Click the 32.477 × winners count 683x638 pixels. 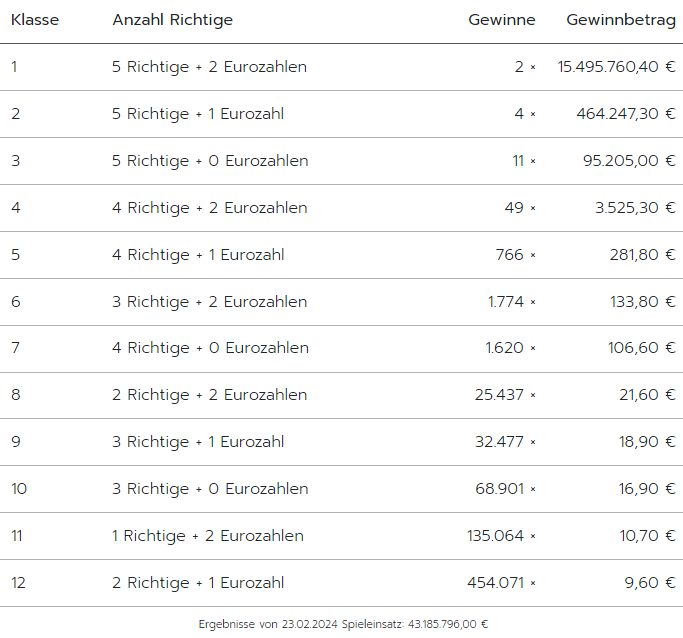point(505,442)
